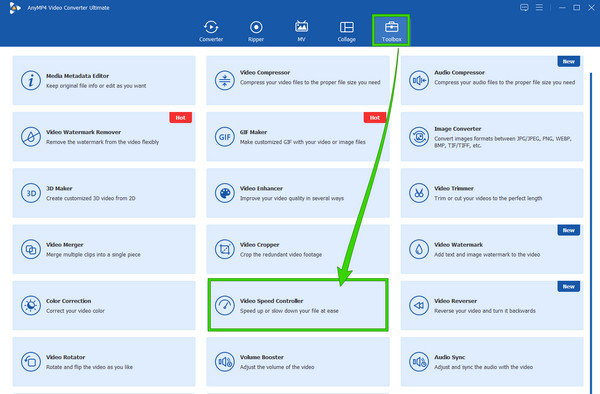600x394 pixels.
Task: Switch to the Ripper tab
Action: click(x=256, y=31)
